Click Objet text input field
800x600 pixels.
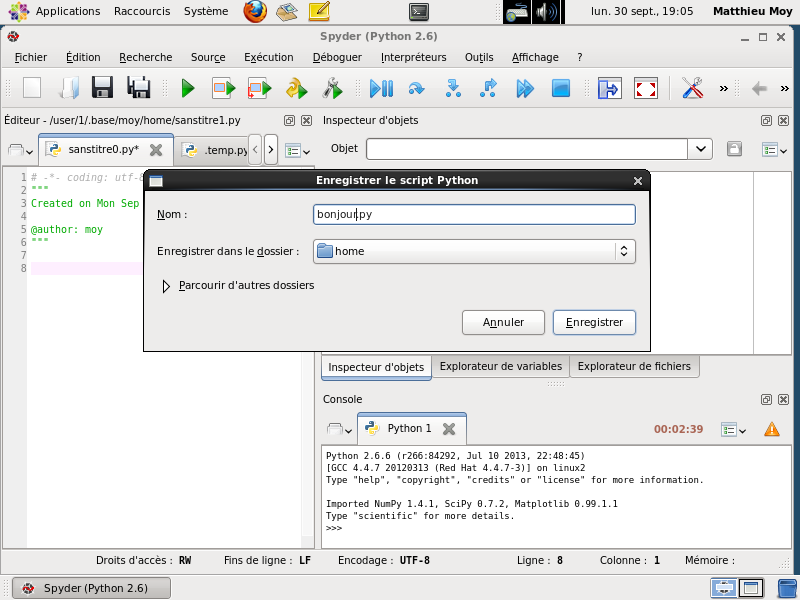click(527, 149)
